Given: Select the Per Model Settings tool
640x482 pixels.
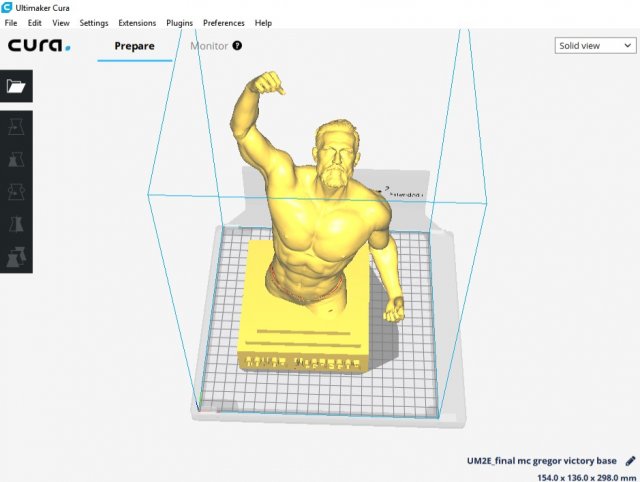Looking at the screenshot, I should click(16, 256).
